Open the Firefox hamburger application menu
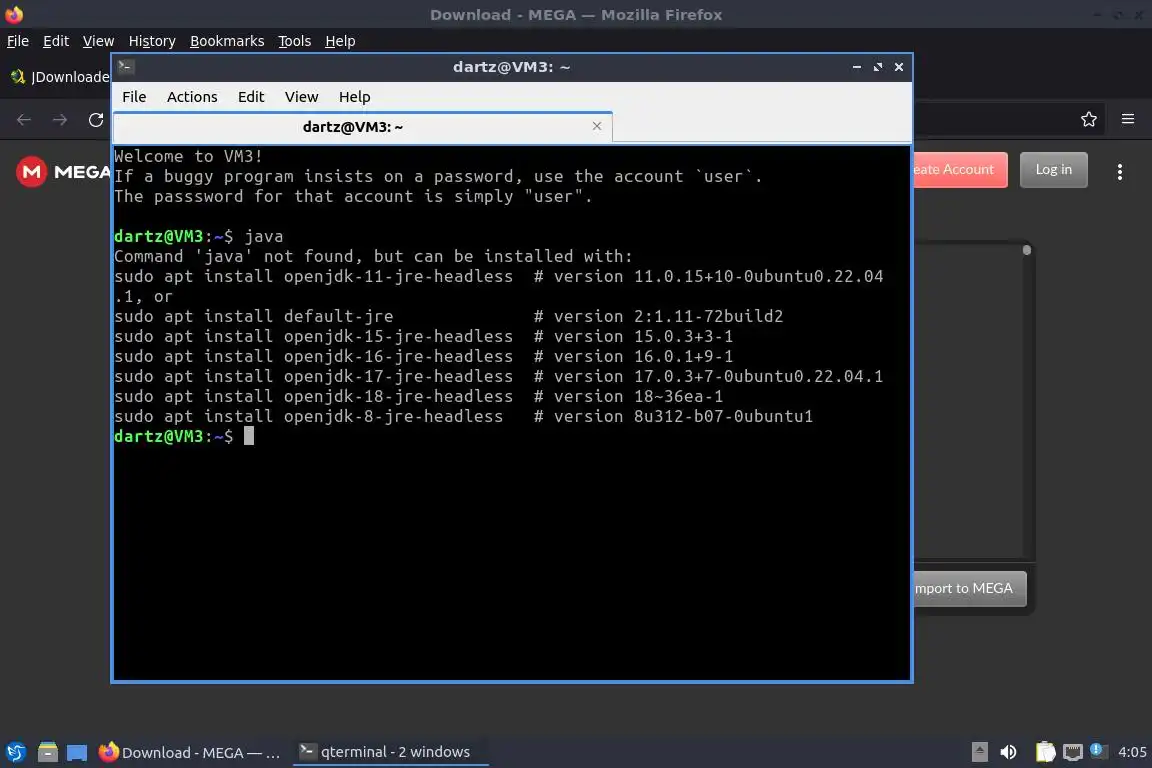 point(1128,119)
